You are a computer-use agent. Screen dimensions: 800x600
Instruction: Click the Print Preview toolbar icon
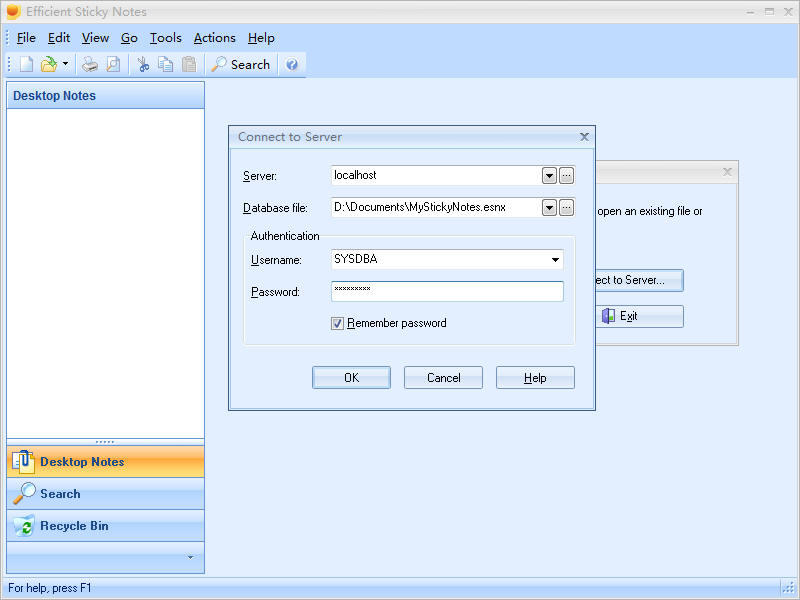(x=113, y=65)
